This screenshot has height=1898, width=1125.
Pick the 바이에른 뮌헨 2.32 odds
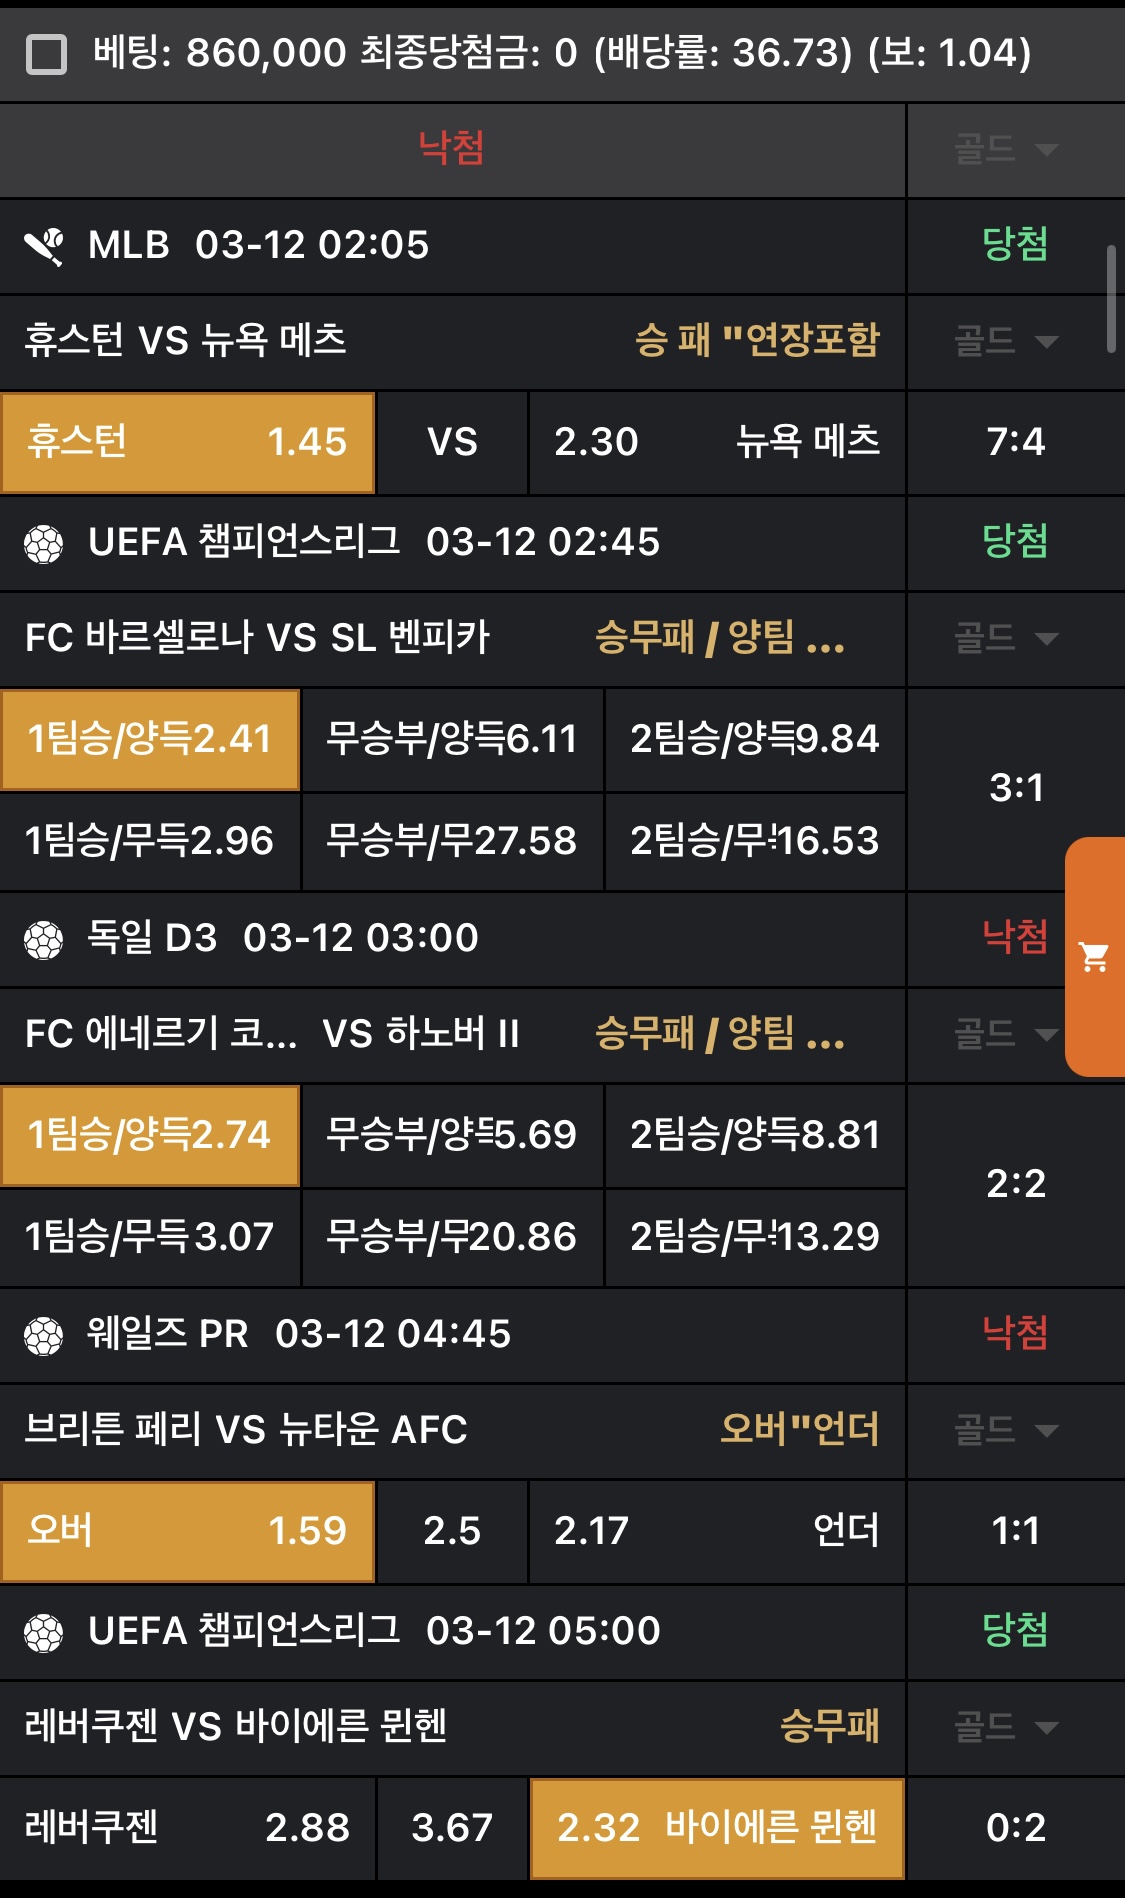[716, 1828]
